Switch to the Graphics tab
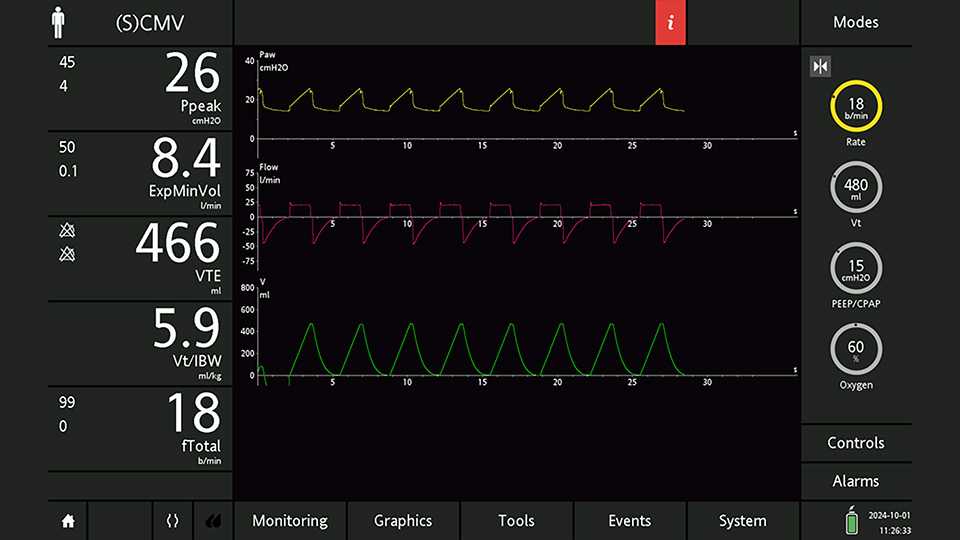960x540 pixels. (x=403, y=521)
